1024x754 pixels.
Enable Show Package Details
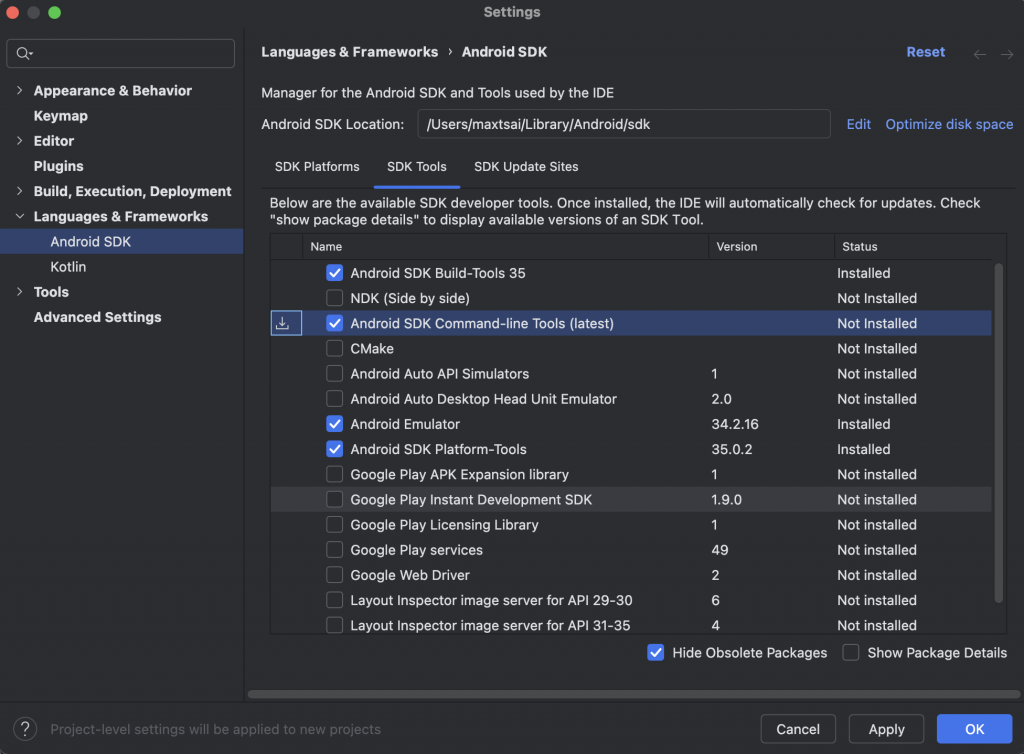click(x=851, y=653)
